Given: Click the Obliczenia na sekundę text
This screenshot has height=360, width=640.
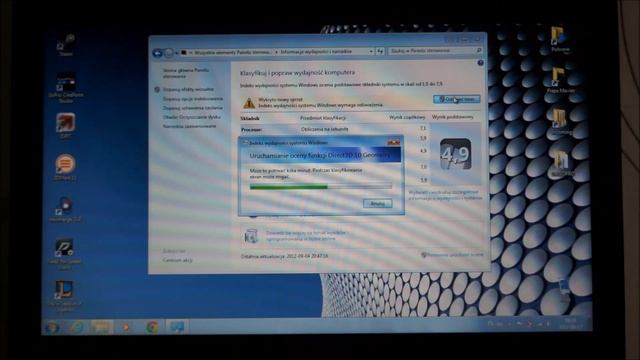Looking at the screenshot, I should point(324,129).
